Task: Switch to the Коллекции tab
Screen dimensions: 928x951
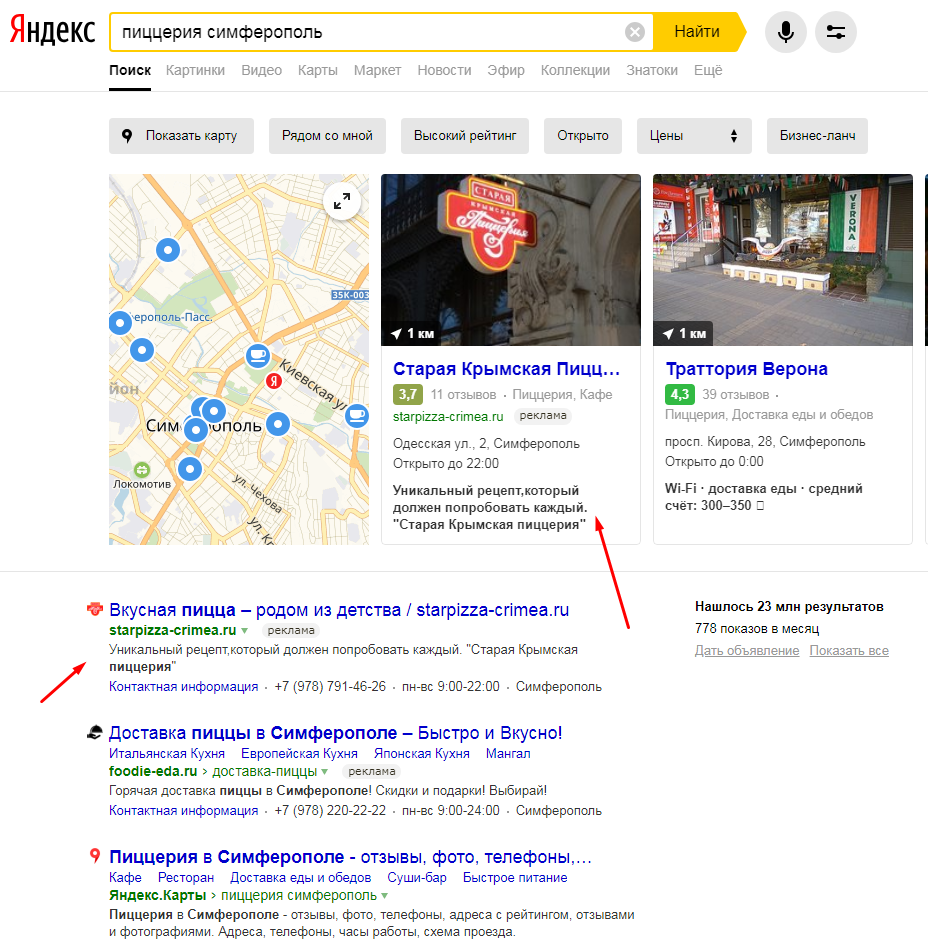Action: (575, 70)
